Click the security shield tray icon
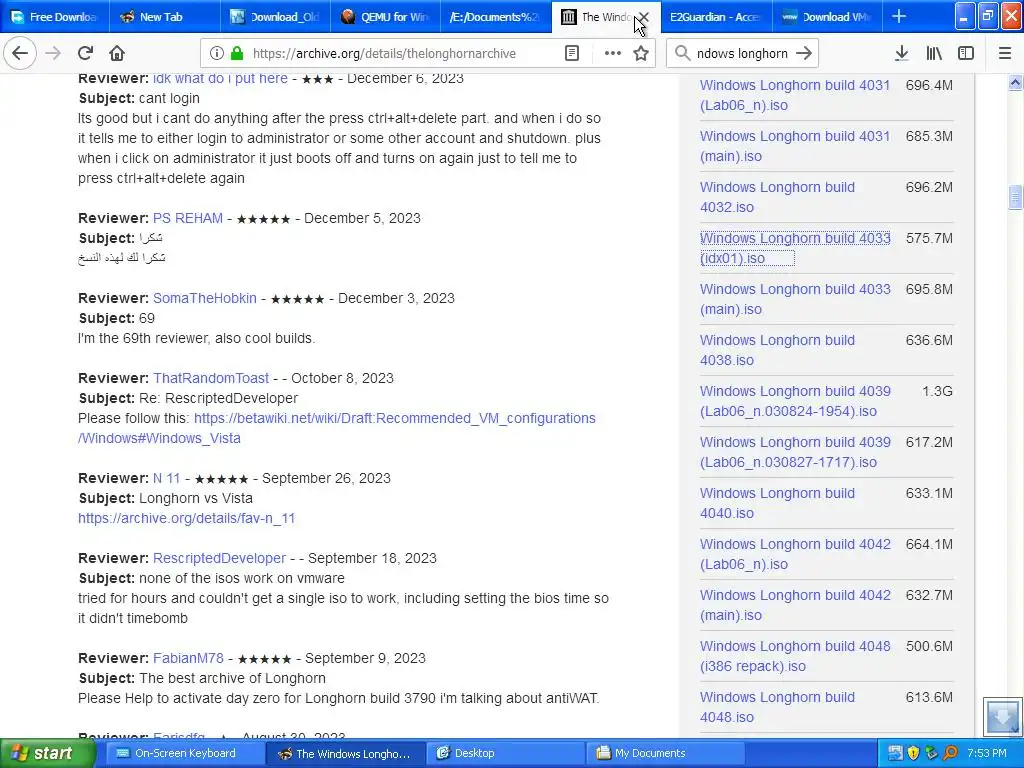Viewport: 1024px width, 768px height. pos(913,753)
